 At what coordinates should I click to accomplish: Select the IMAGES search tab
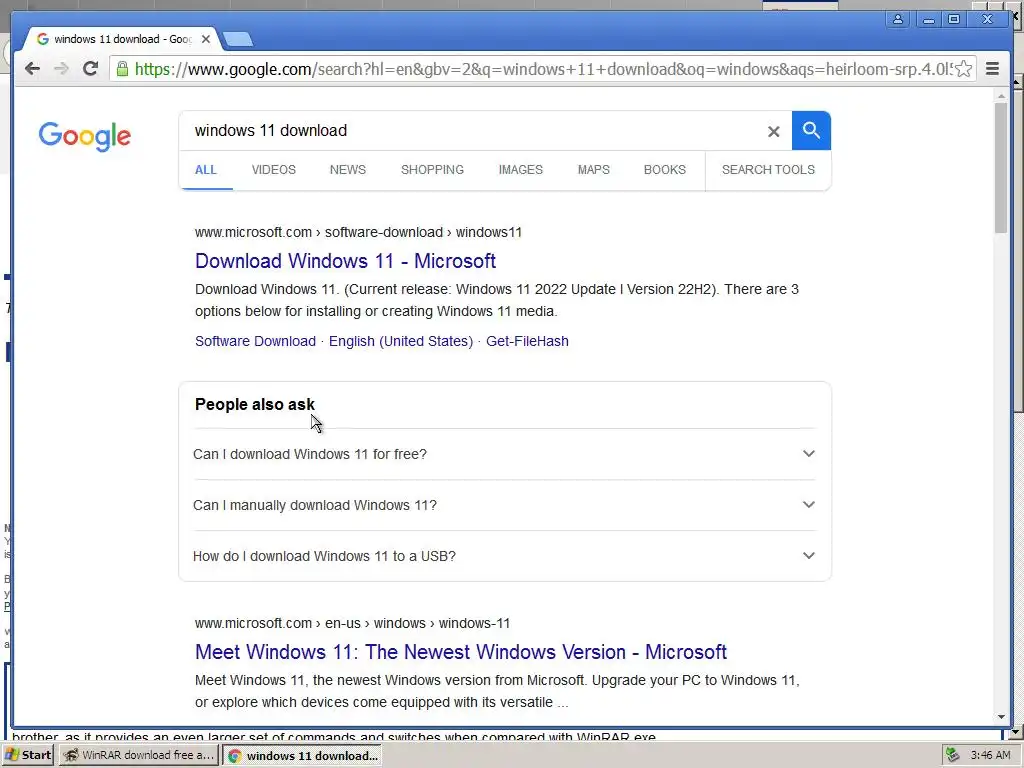pos(520,170)
